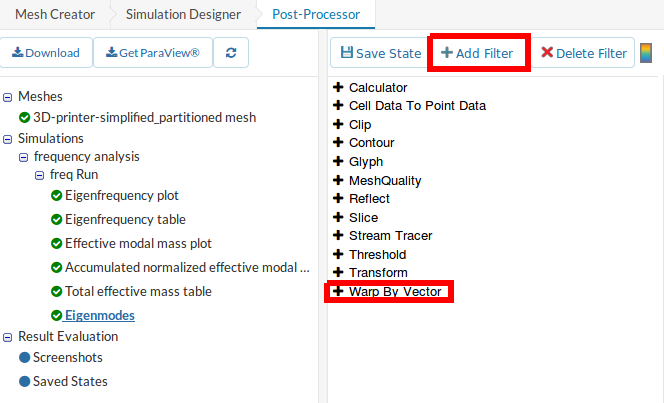Collapse the Simulations tree section
664x403 pixels.
click(8, 138)
